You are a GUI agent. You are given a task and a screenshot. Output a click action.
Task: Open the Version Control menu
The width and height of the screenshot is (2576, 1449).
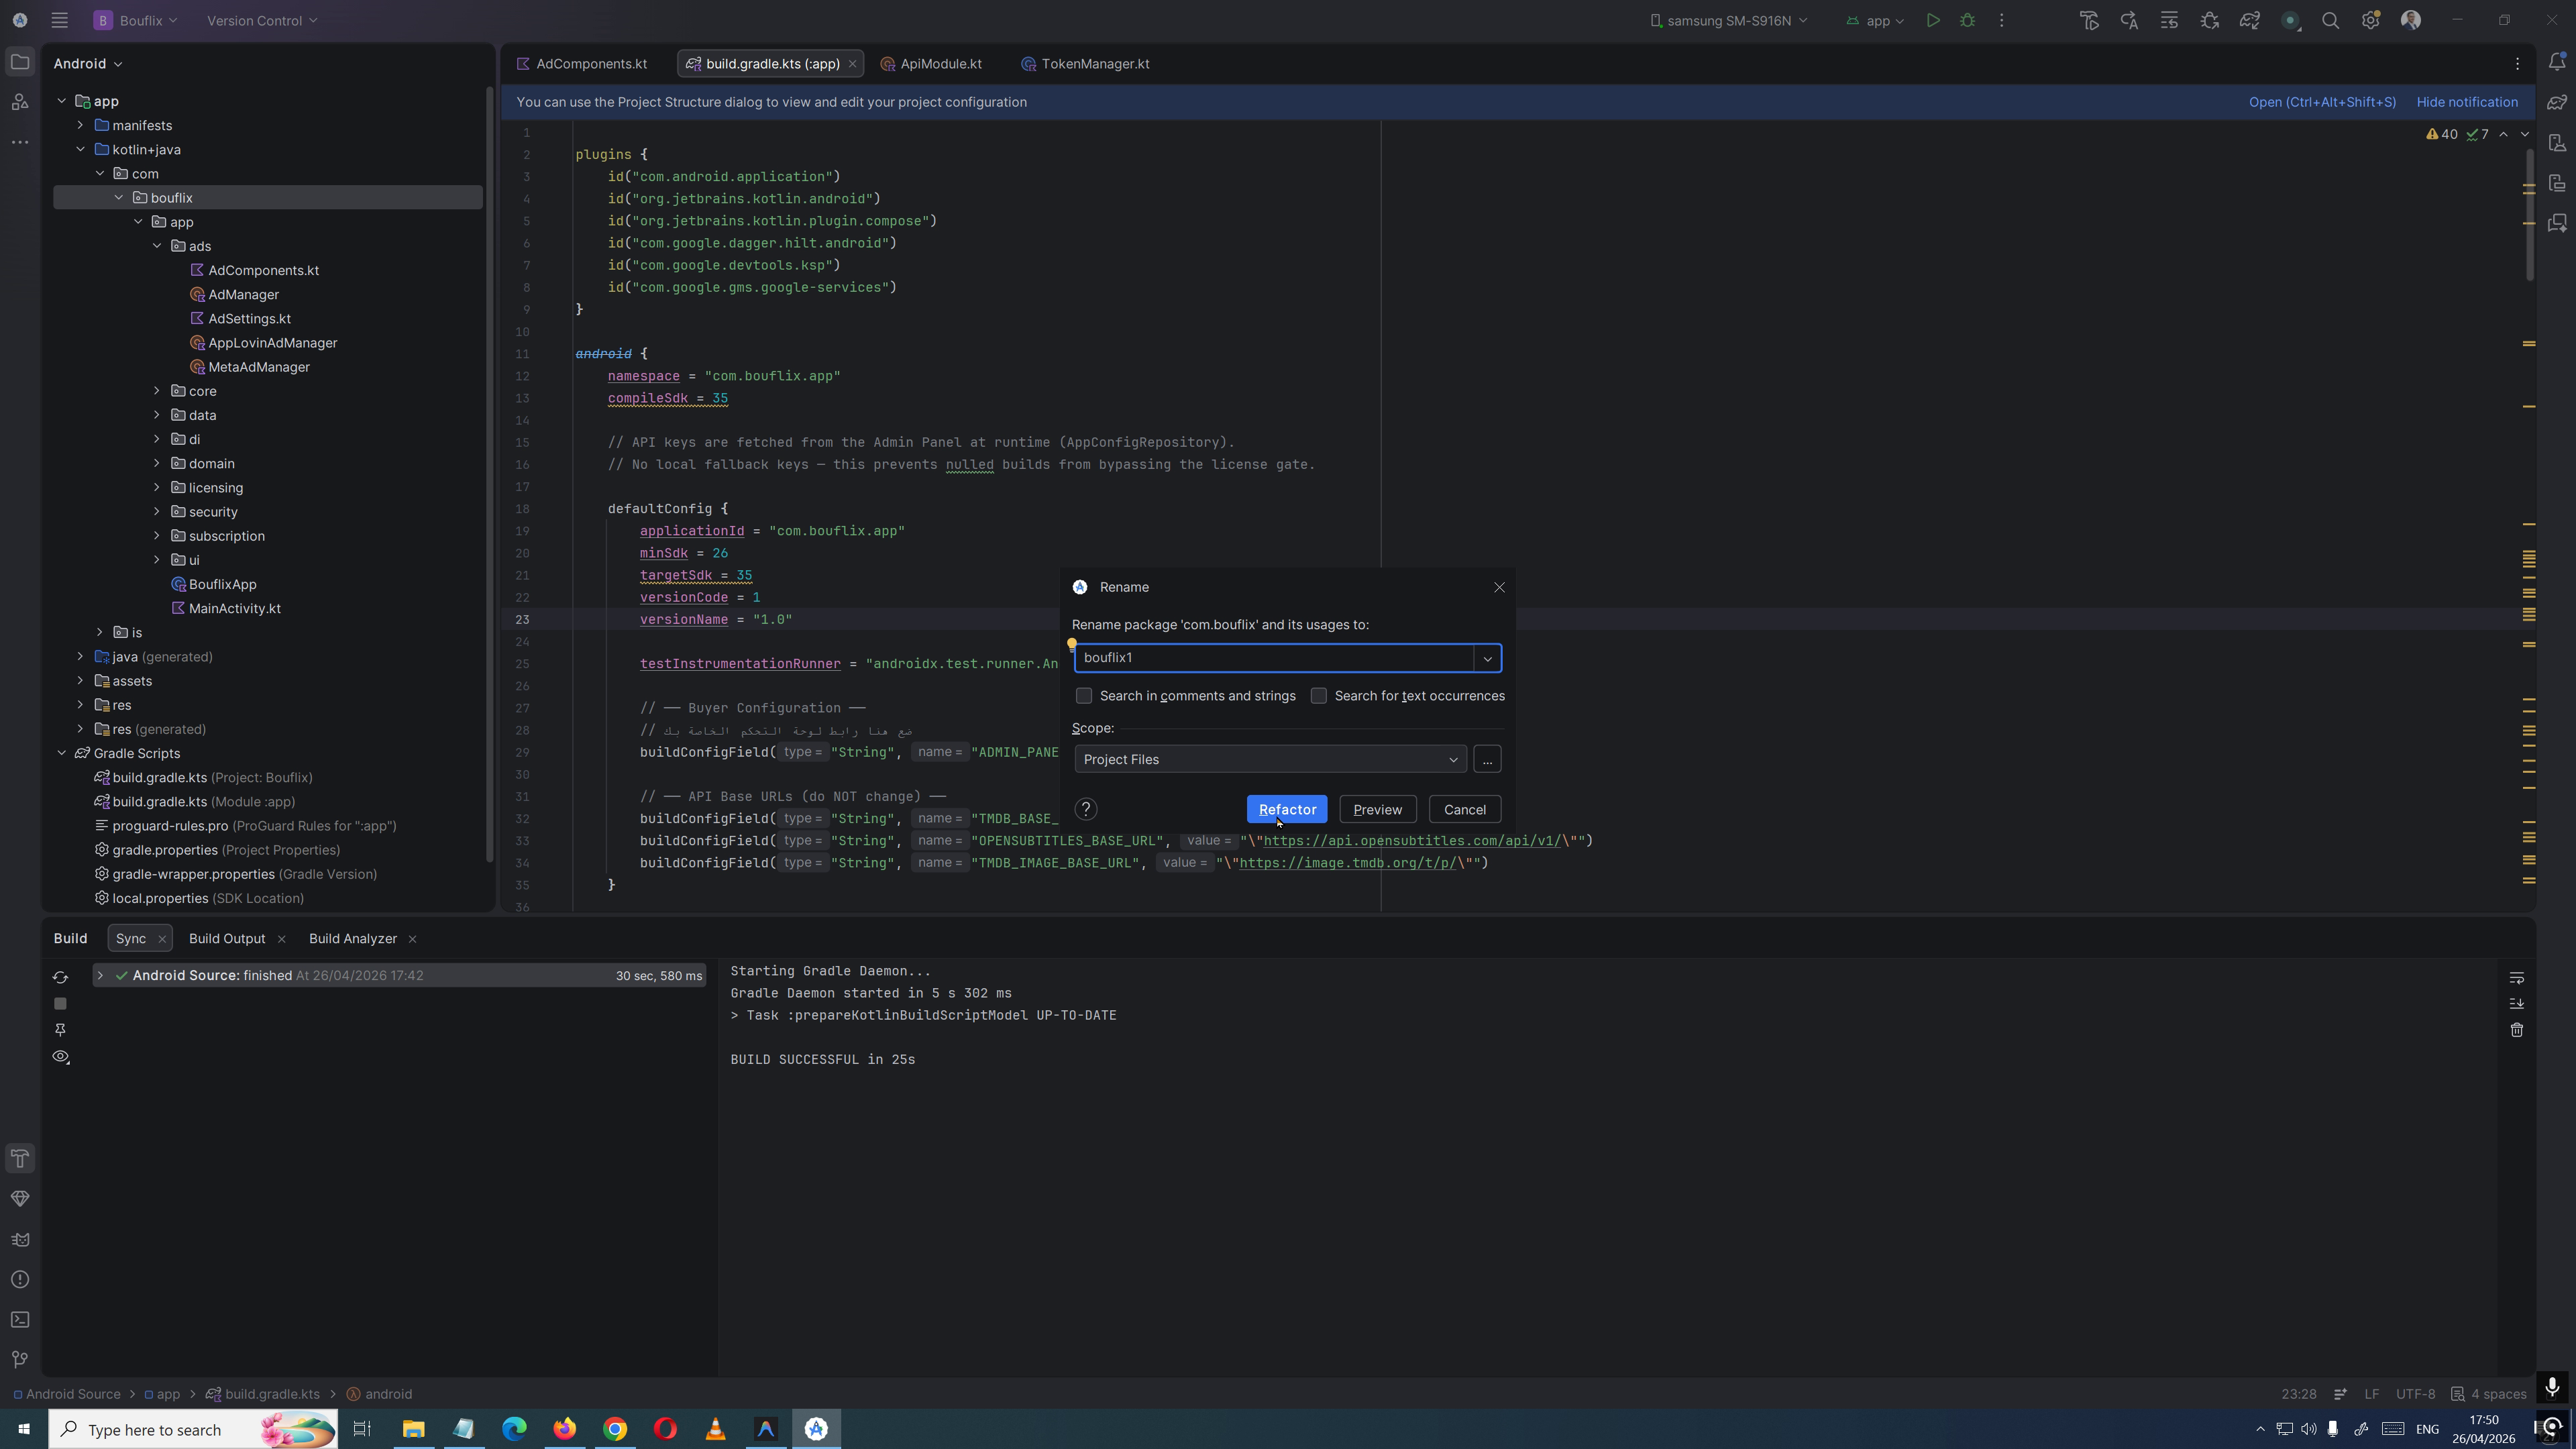262,20
